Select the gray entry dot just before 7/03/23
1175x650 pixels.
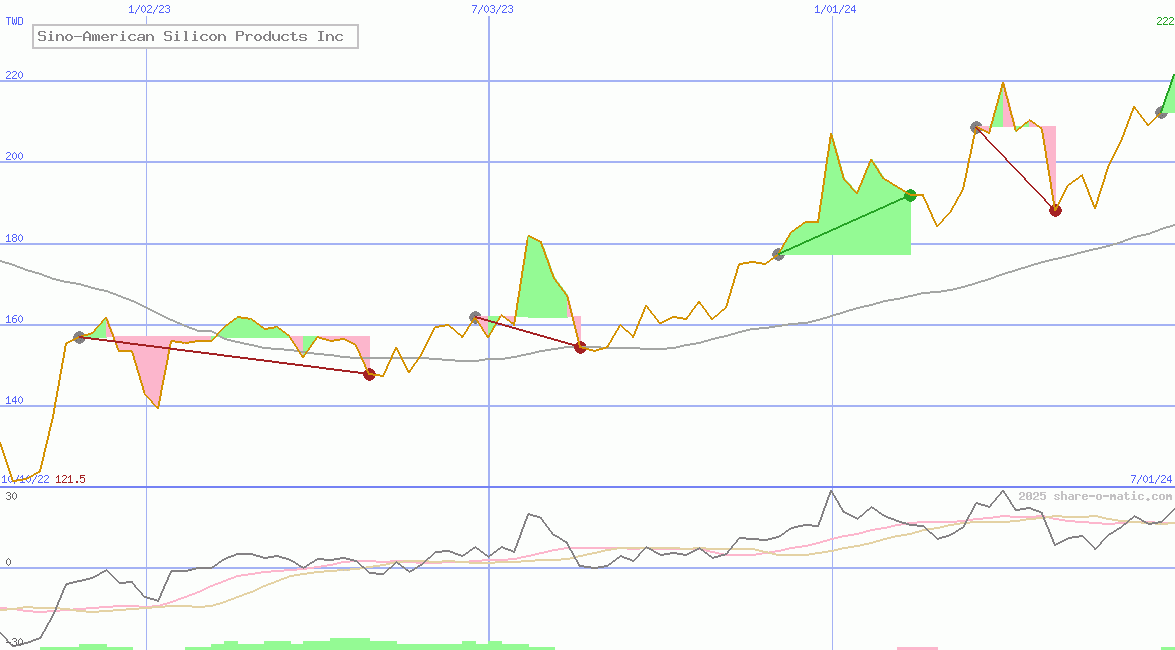475,317
